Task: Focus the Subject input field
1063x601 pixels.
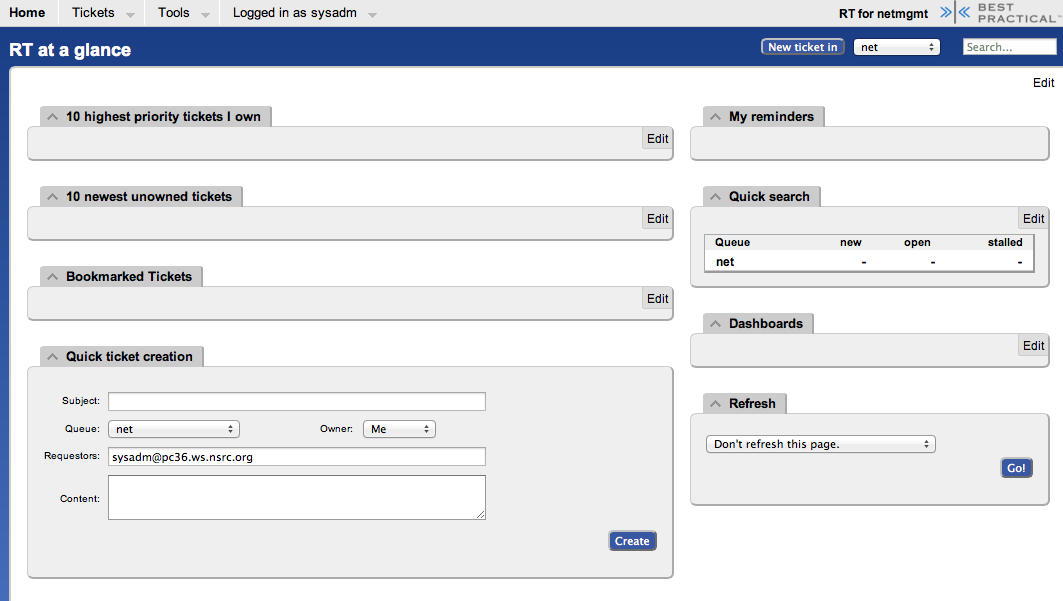Action: click(x=297, y=402)
